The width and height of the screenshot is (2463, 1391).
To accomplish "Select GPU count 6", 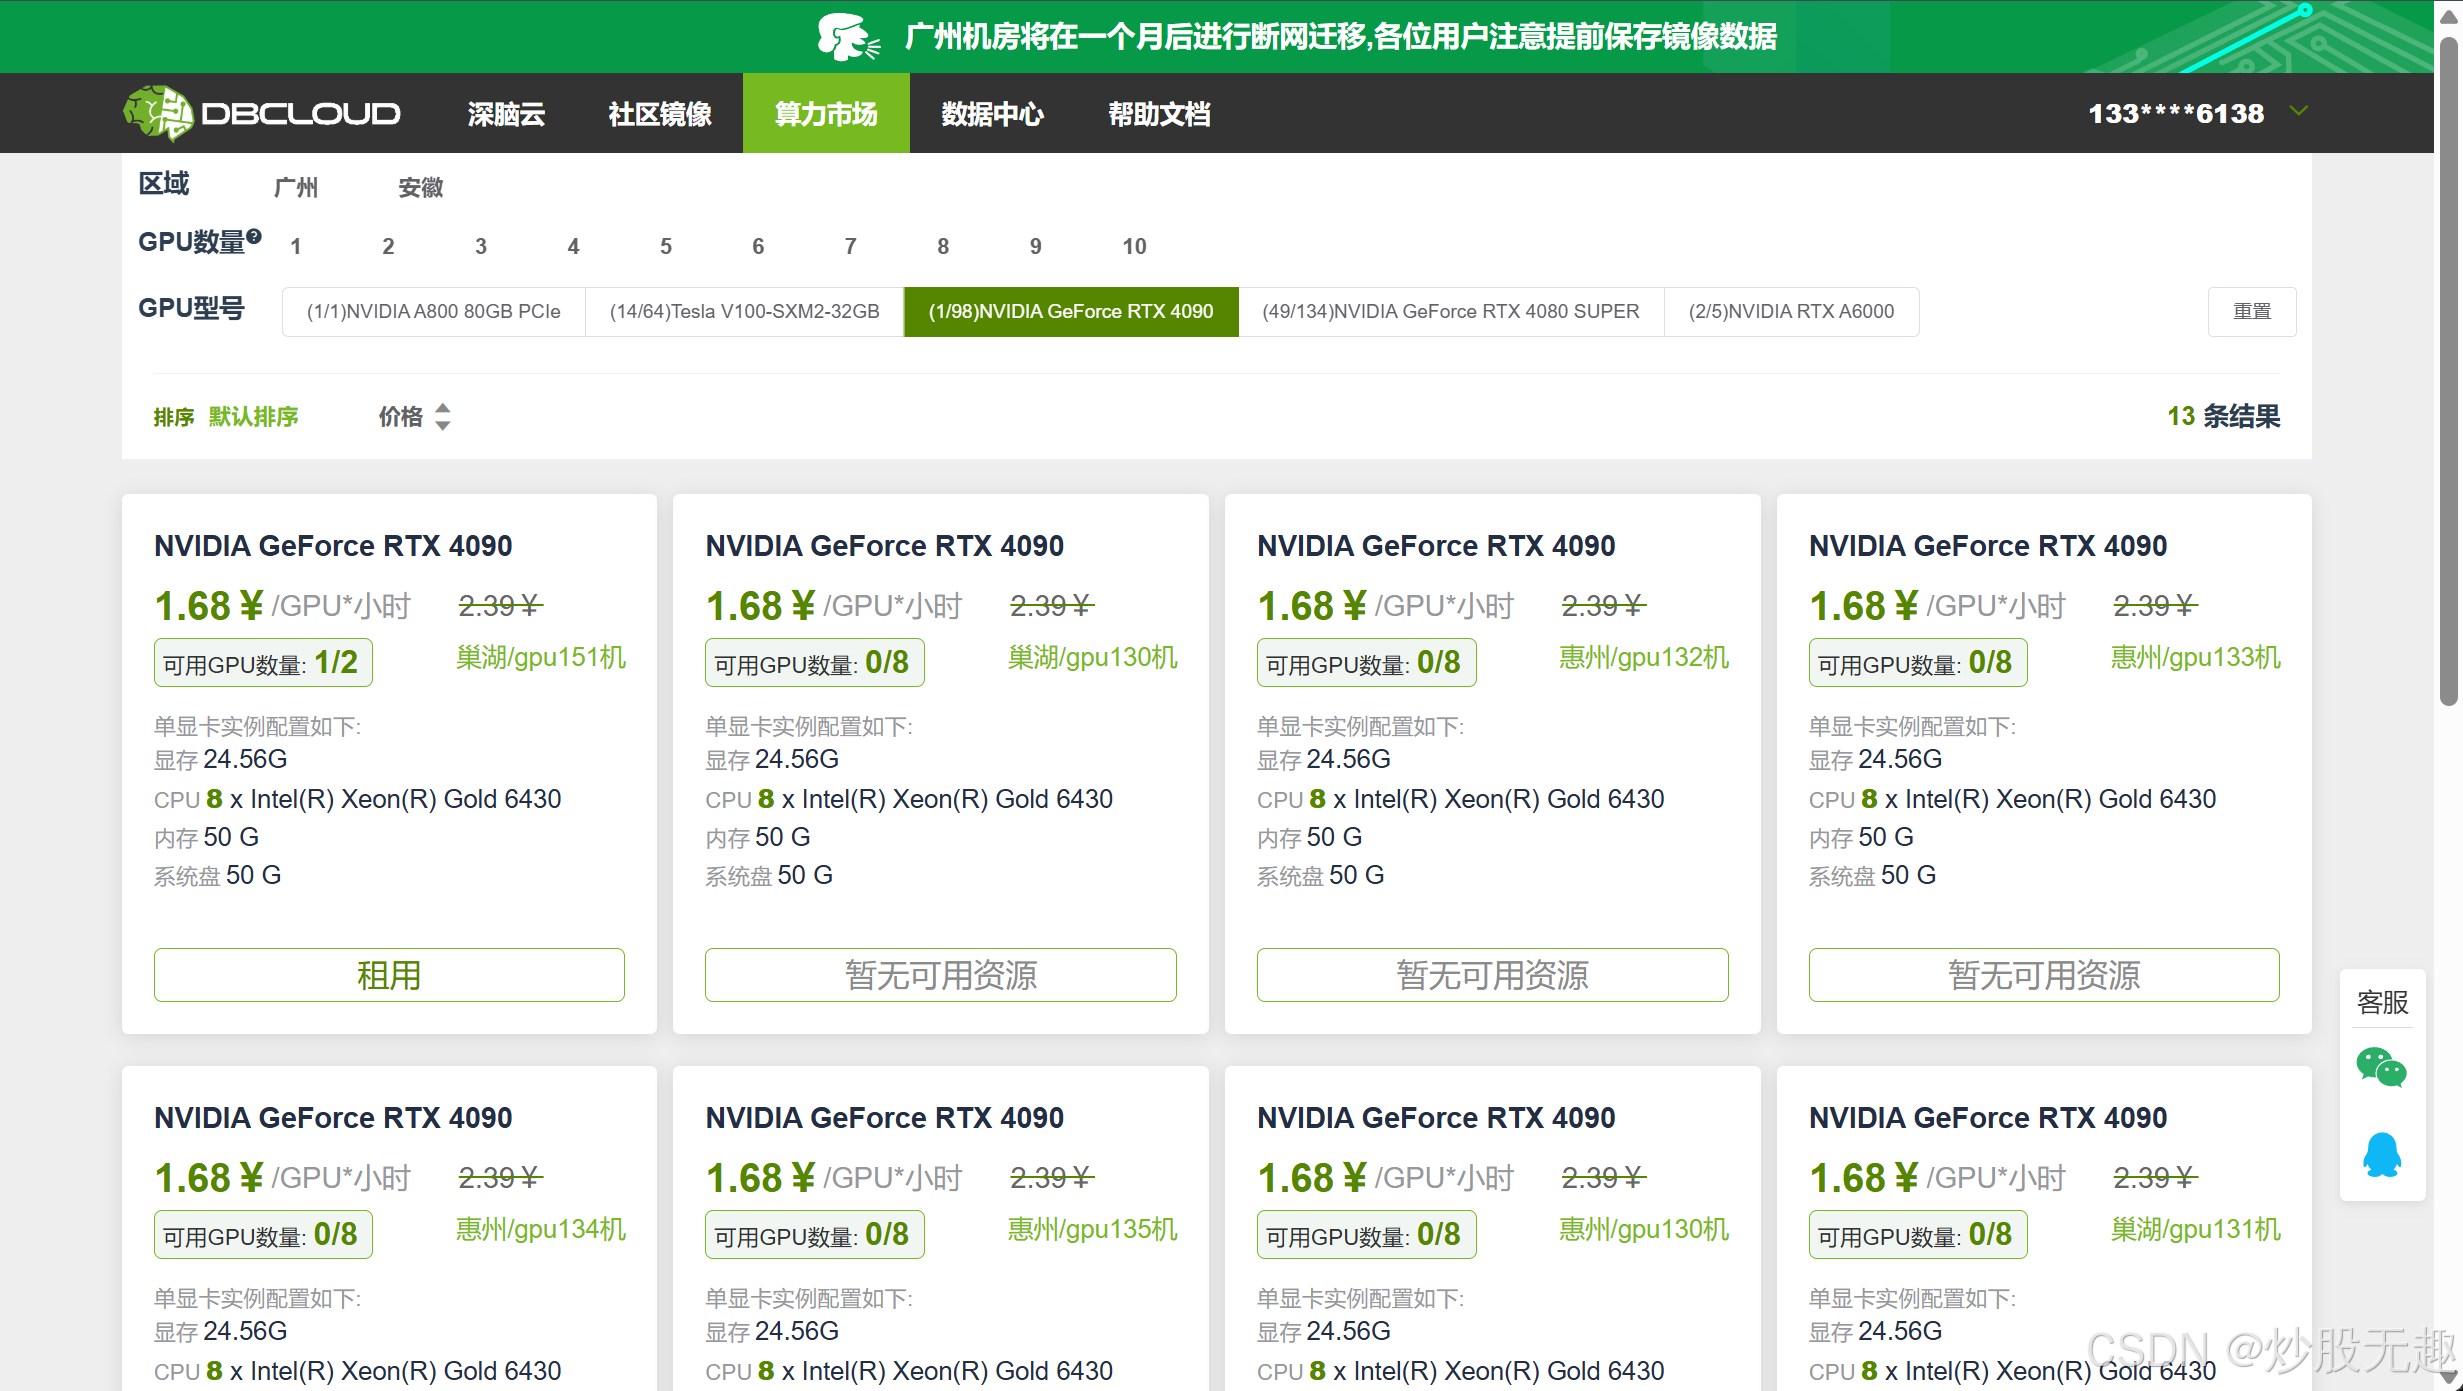I will tap(758, 246).
